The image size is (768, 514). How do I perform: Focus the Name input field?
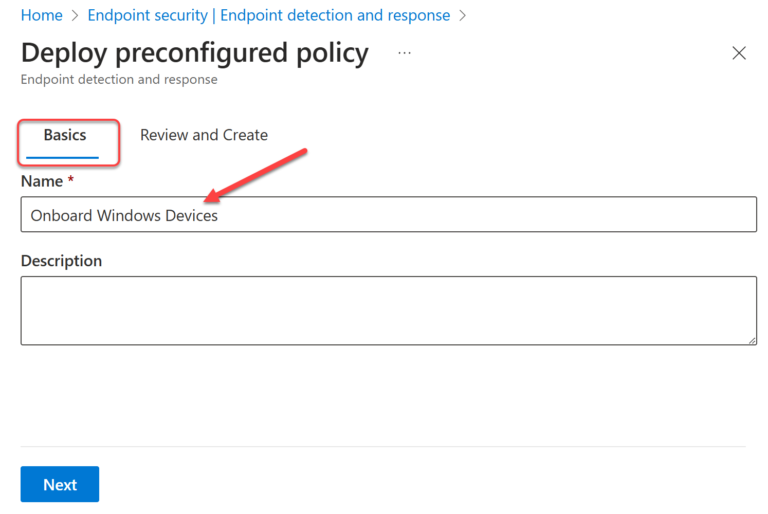click(x=388, y=214)
